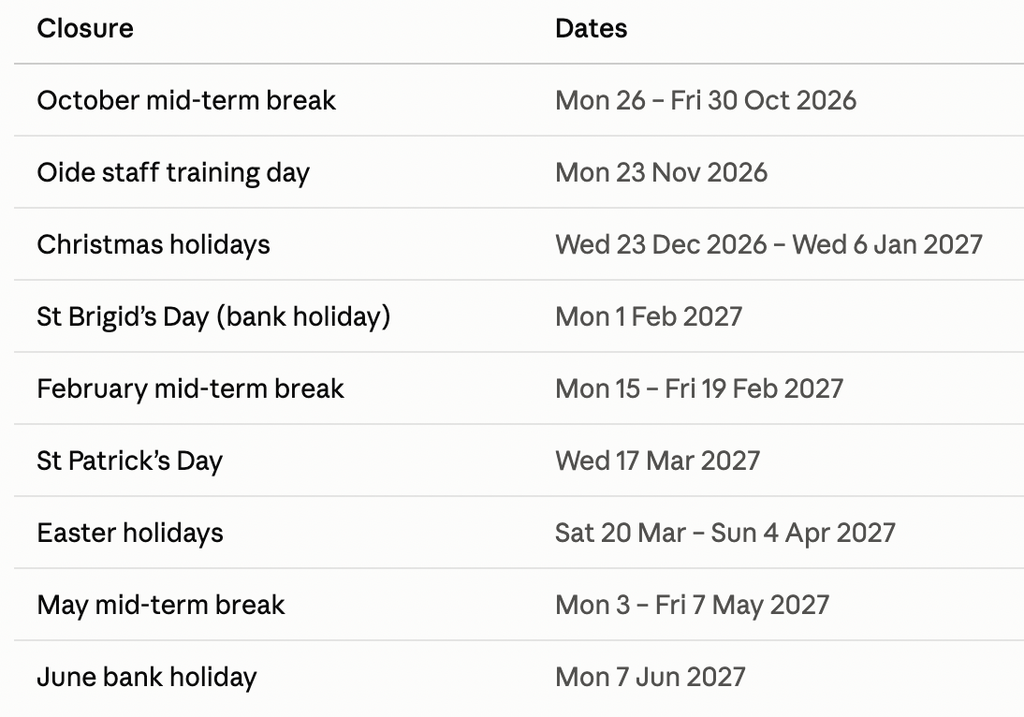Click Mon 15 – Fri 19 Feb 2027 date
Image resolution: width=1024 pixels, height=717 pixels.
click(x=699, y=389)
